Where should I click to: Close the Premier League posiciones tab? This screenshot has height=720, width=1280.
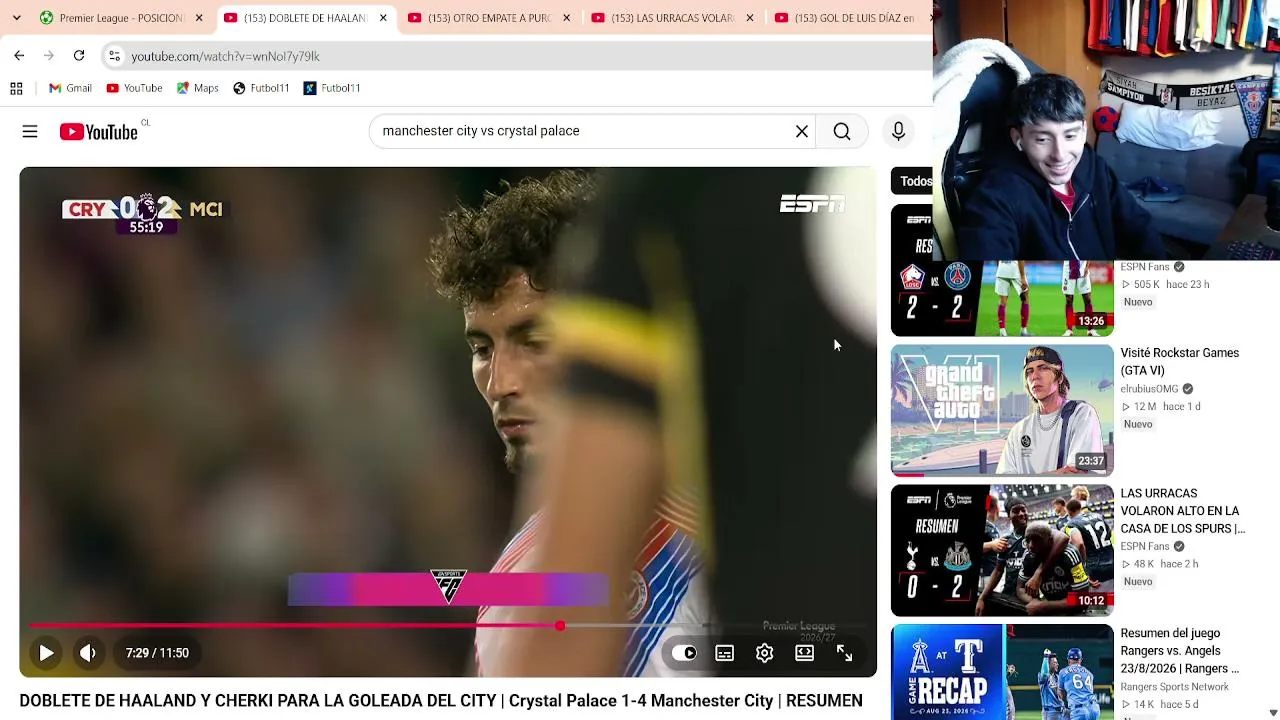[199, 18]
